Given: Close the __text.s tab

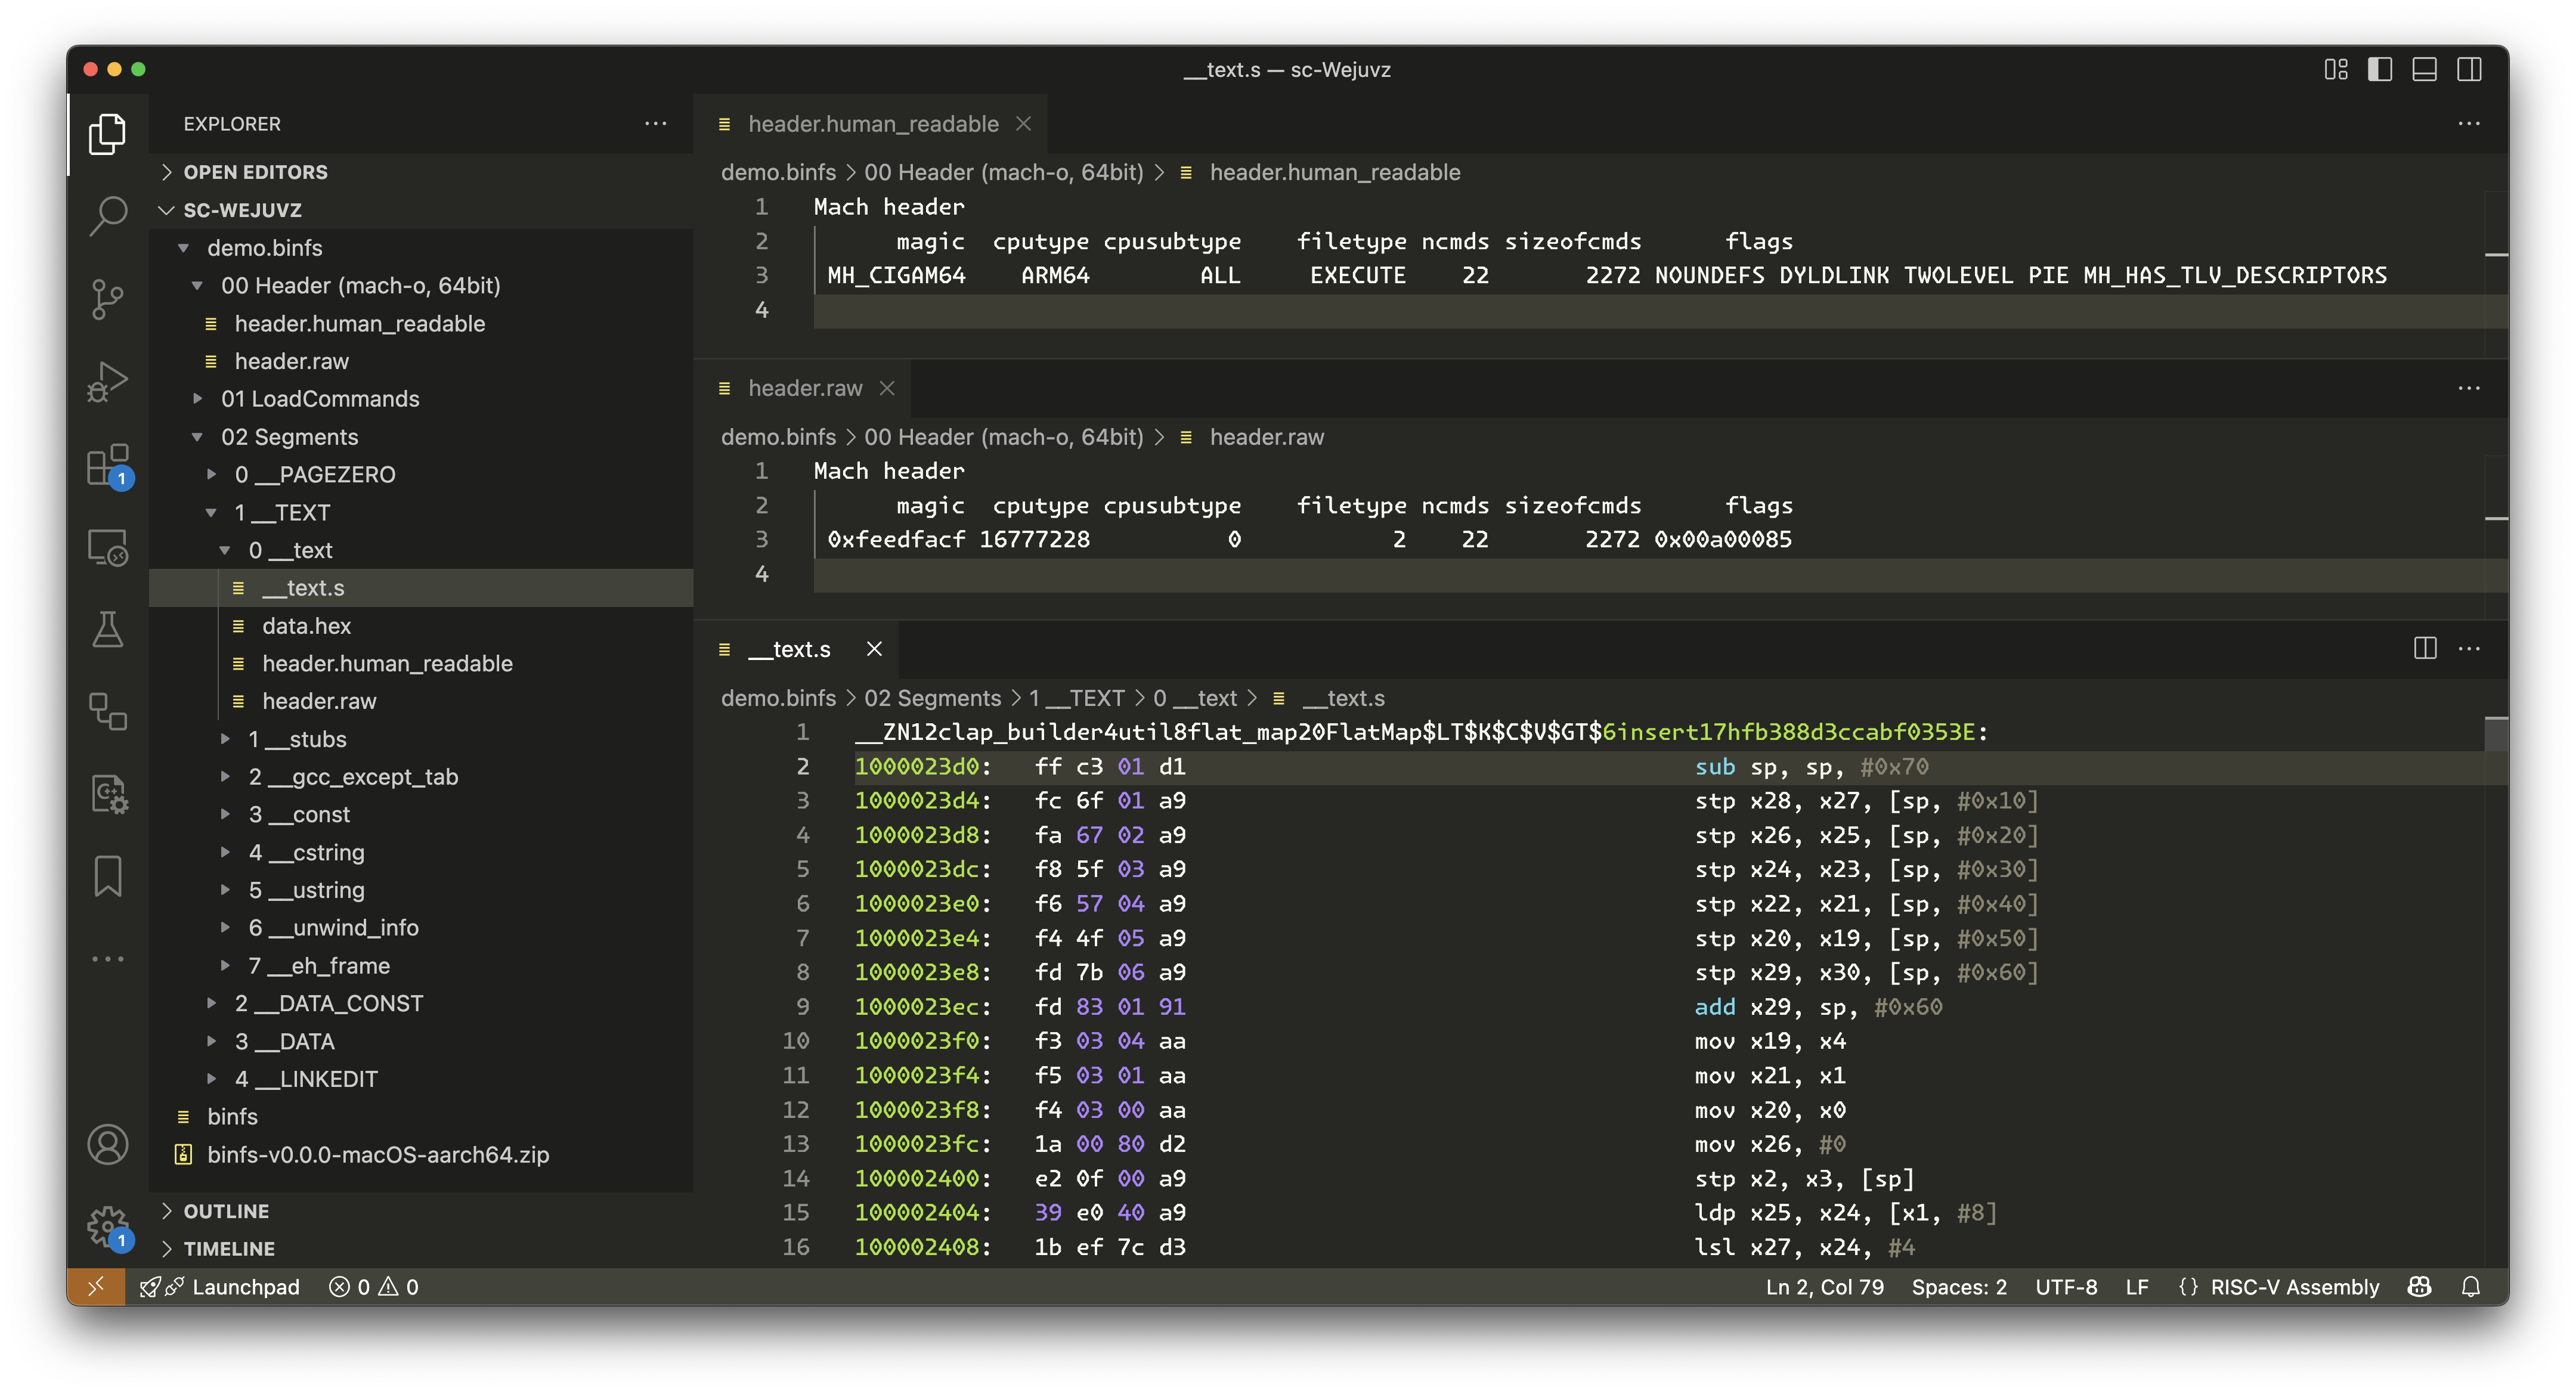Looking at the screenshot, I should pyautogui.click(x=874, y=649).
